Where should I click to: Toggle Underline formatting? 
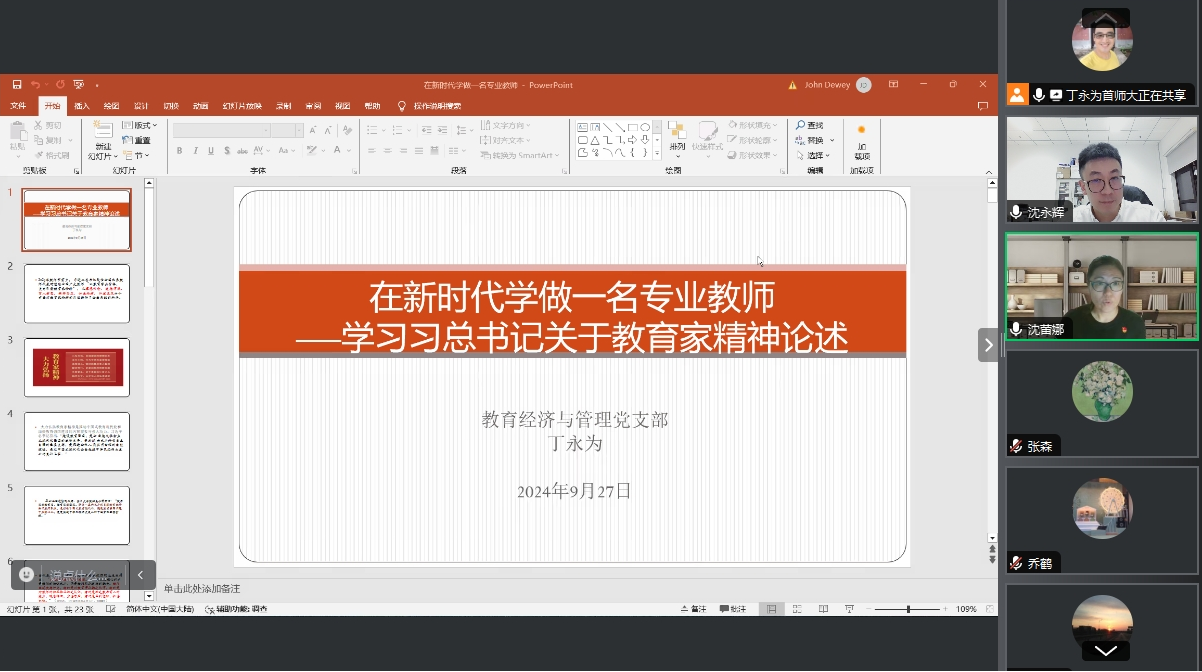211,151
